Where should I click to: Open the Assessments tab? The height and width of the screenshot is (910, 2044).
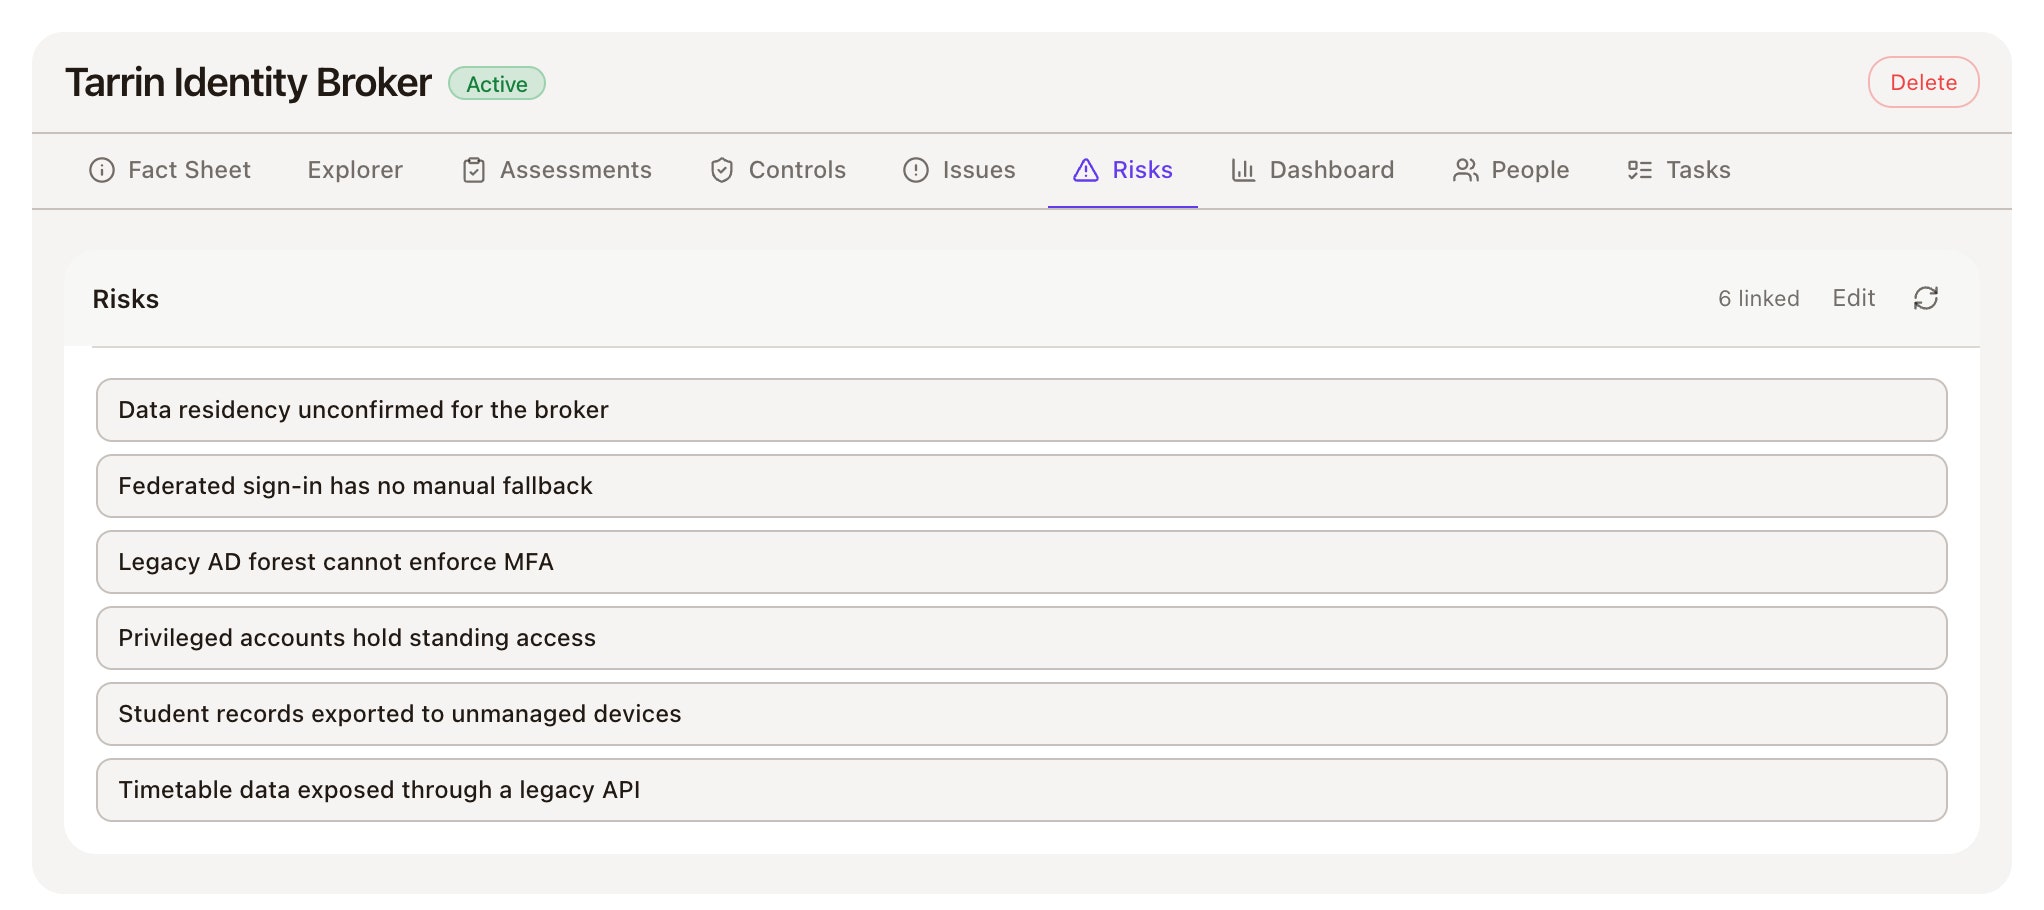pyautogui.click(x=557, y=170)
